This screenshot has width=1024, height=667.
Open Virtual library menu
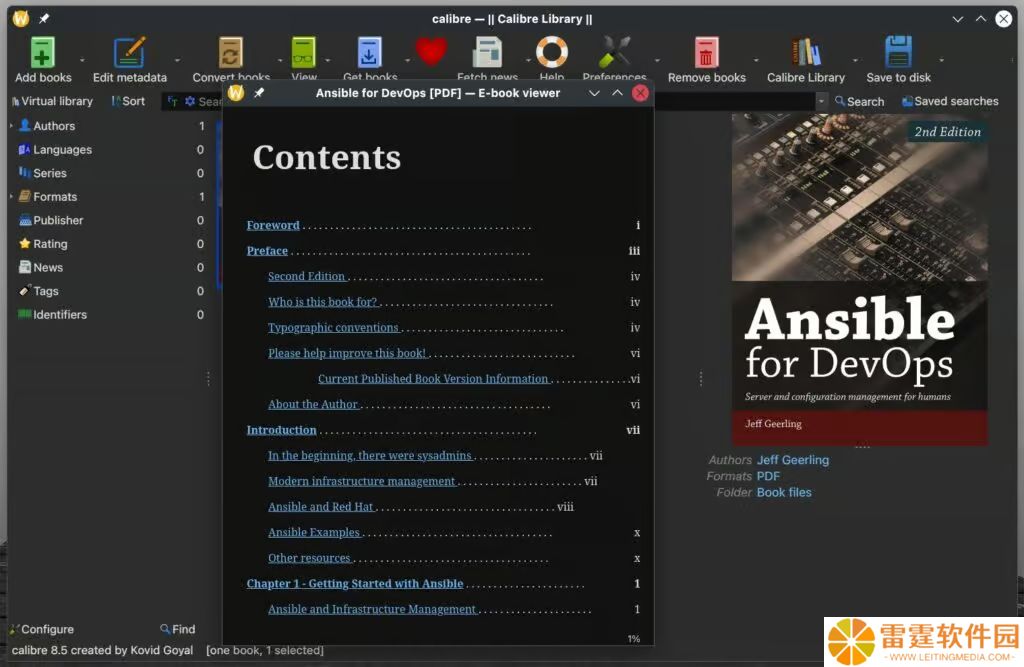(52, 101)
